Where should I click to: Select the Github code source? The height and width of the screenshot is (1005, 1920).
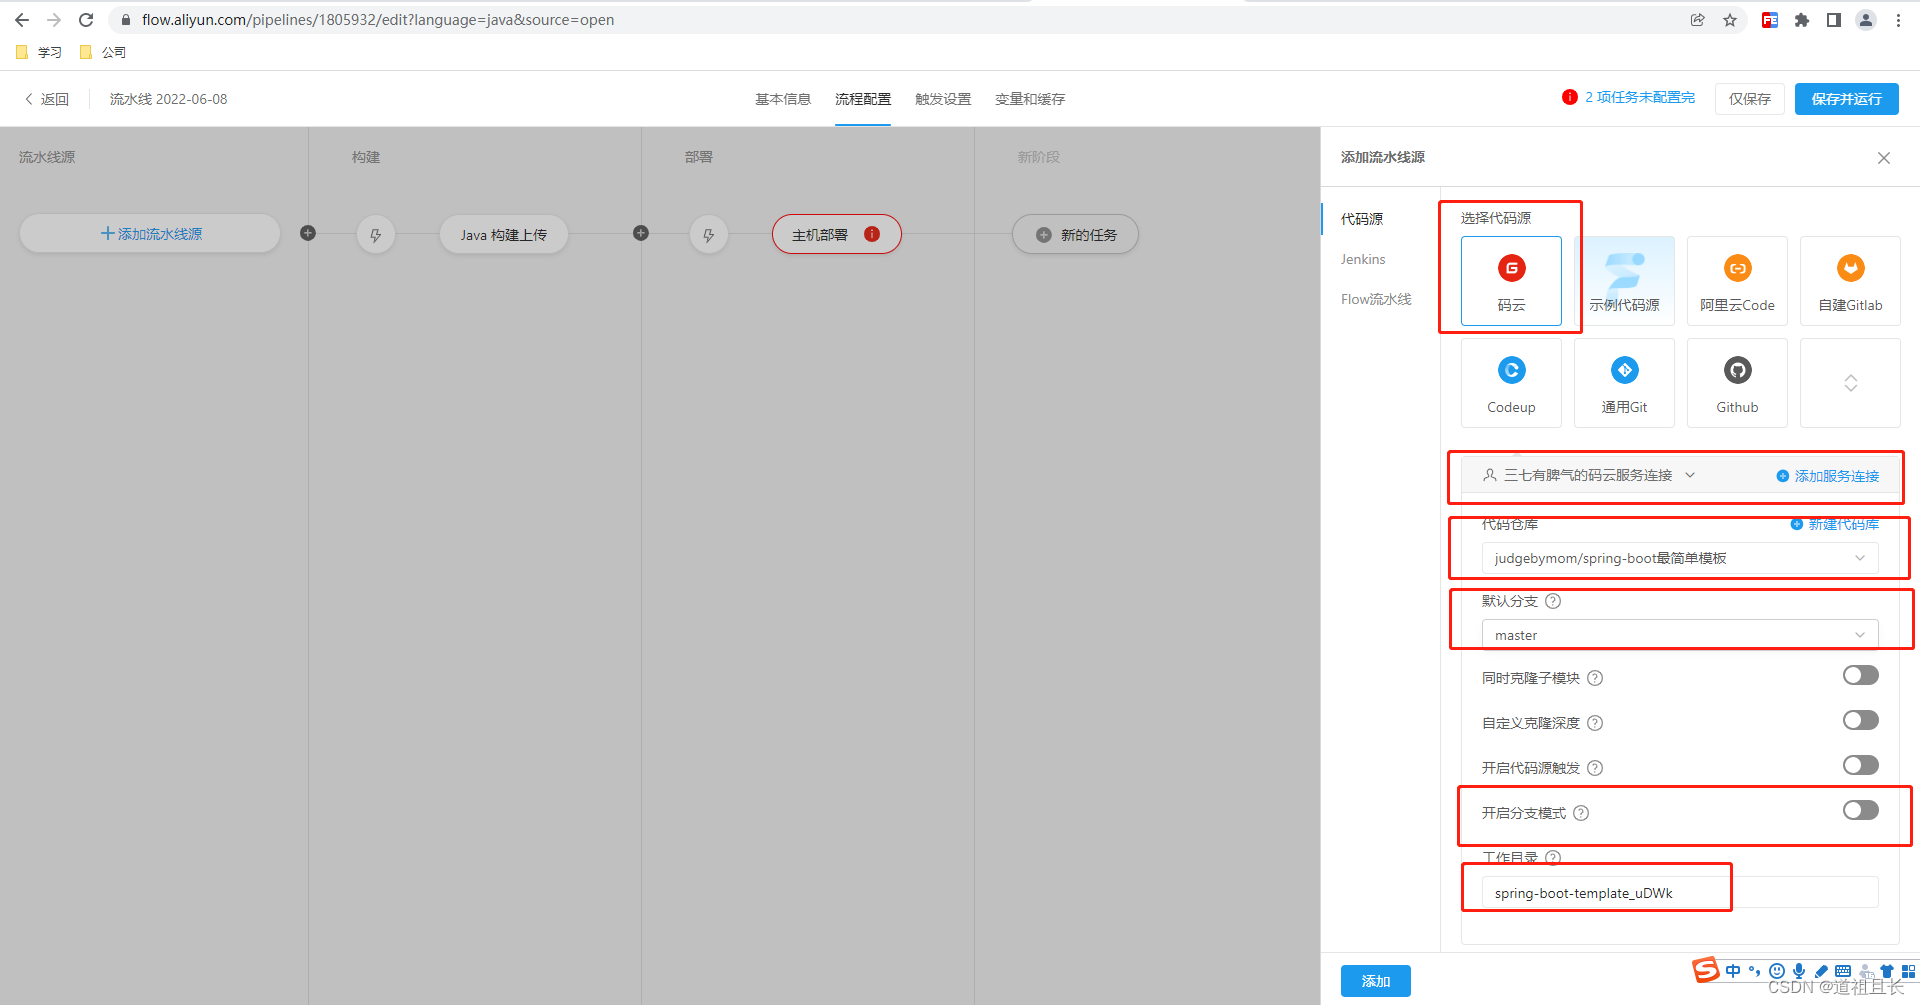pyautogui.click(x=1737, y=383)
